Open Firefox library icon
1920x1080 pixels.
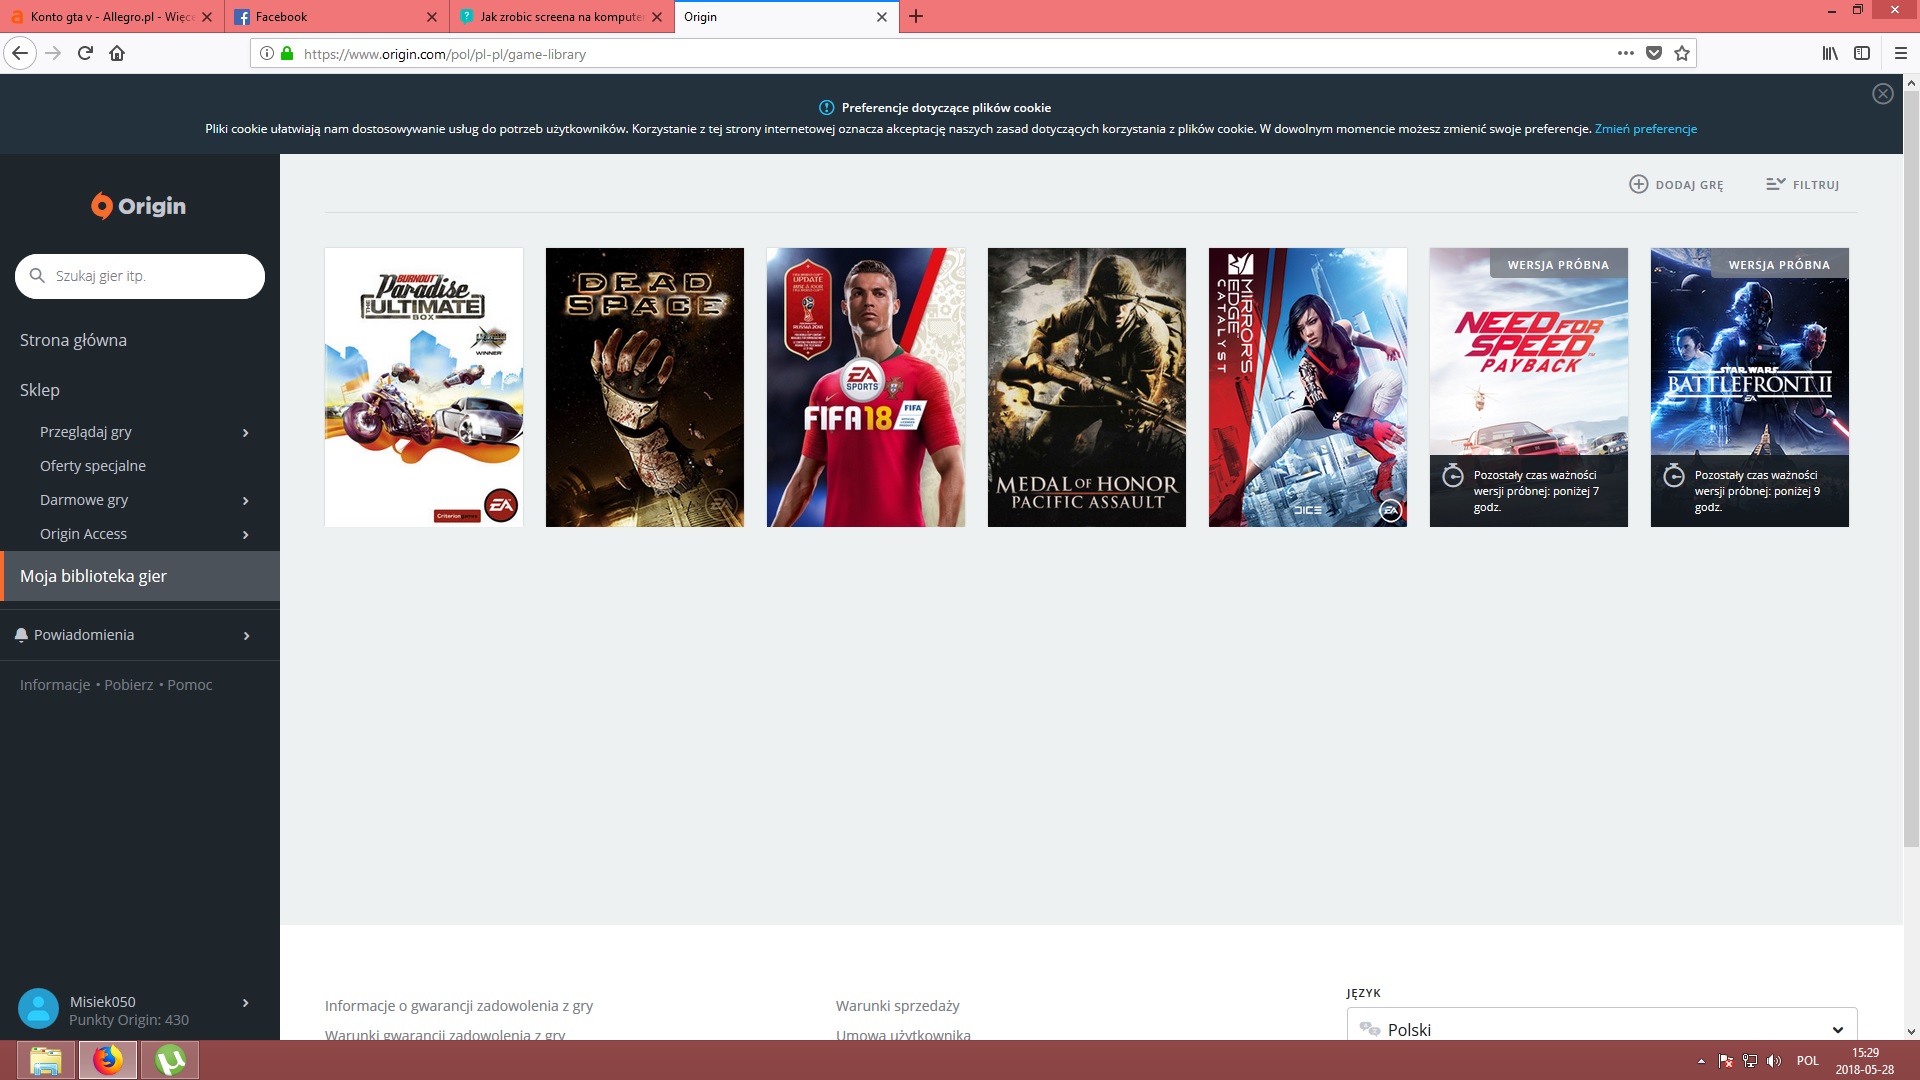(x=1830, y=54)
